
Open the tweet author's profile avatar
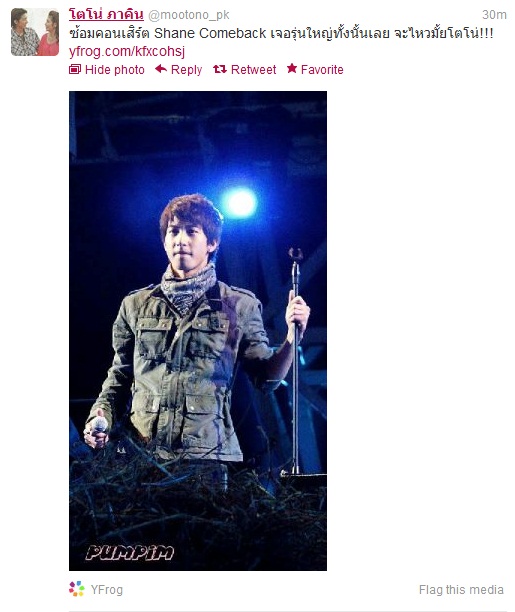click(35, 32)
